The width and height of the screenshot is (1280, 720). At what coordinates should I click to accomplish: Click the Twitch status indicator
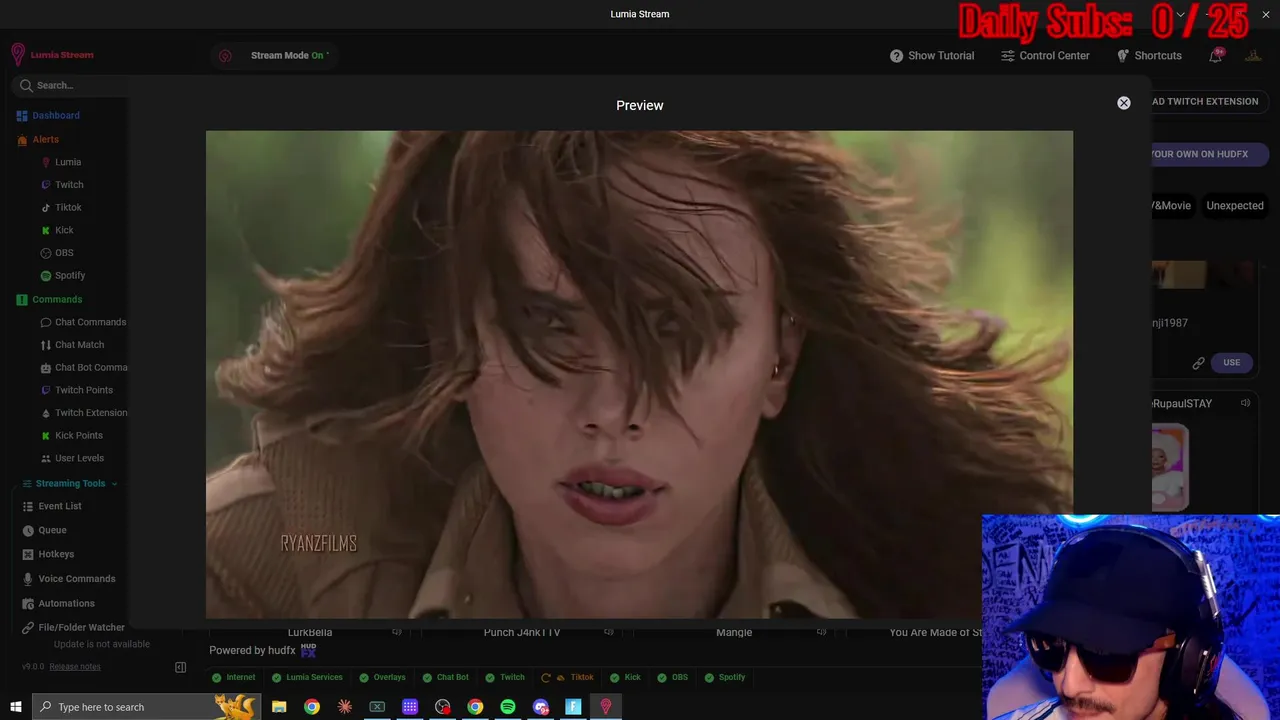click(505, 677)
